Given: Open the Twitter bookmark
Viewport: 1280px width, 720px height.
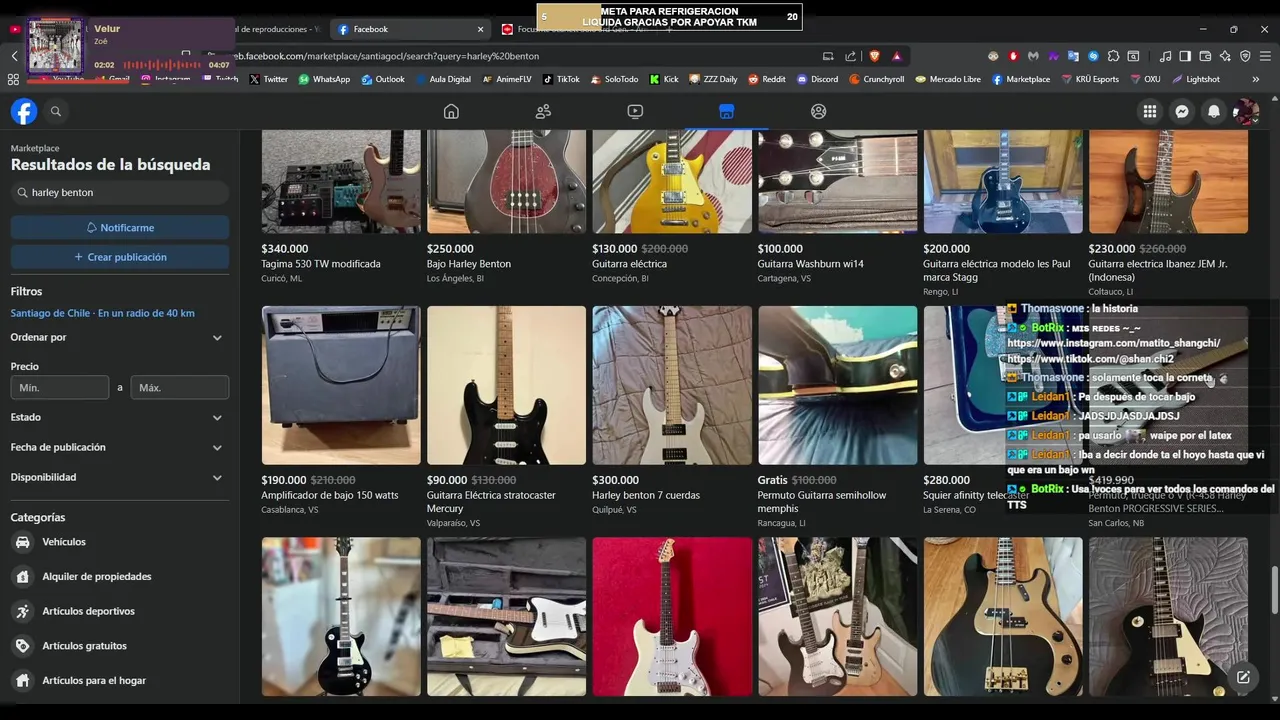Looking at the screenshot, I should coord(268,79).
